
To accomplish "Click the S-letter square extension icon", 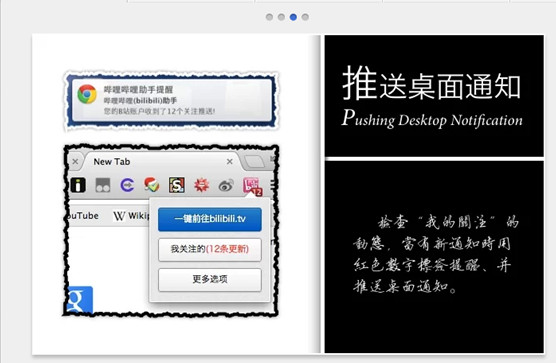I will [x=177, y=185].
